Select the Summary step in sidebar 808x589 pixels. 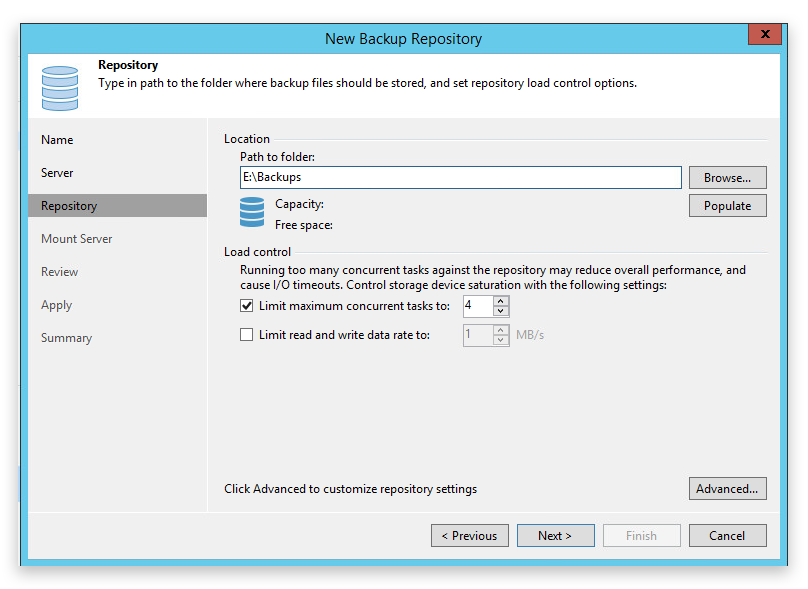(66, 338)
